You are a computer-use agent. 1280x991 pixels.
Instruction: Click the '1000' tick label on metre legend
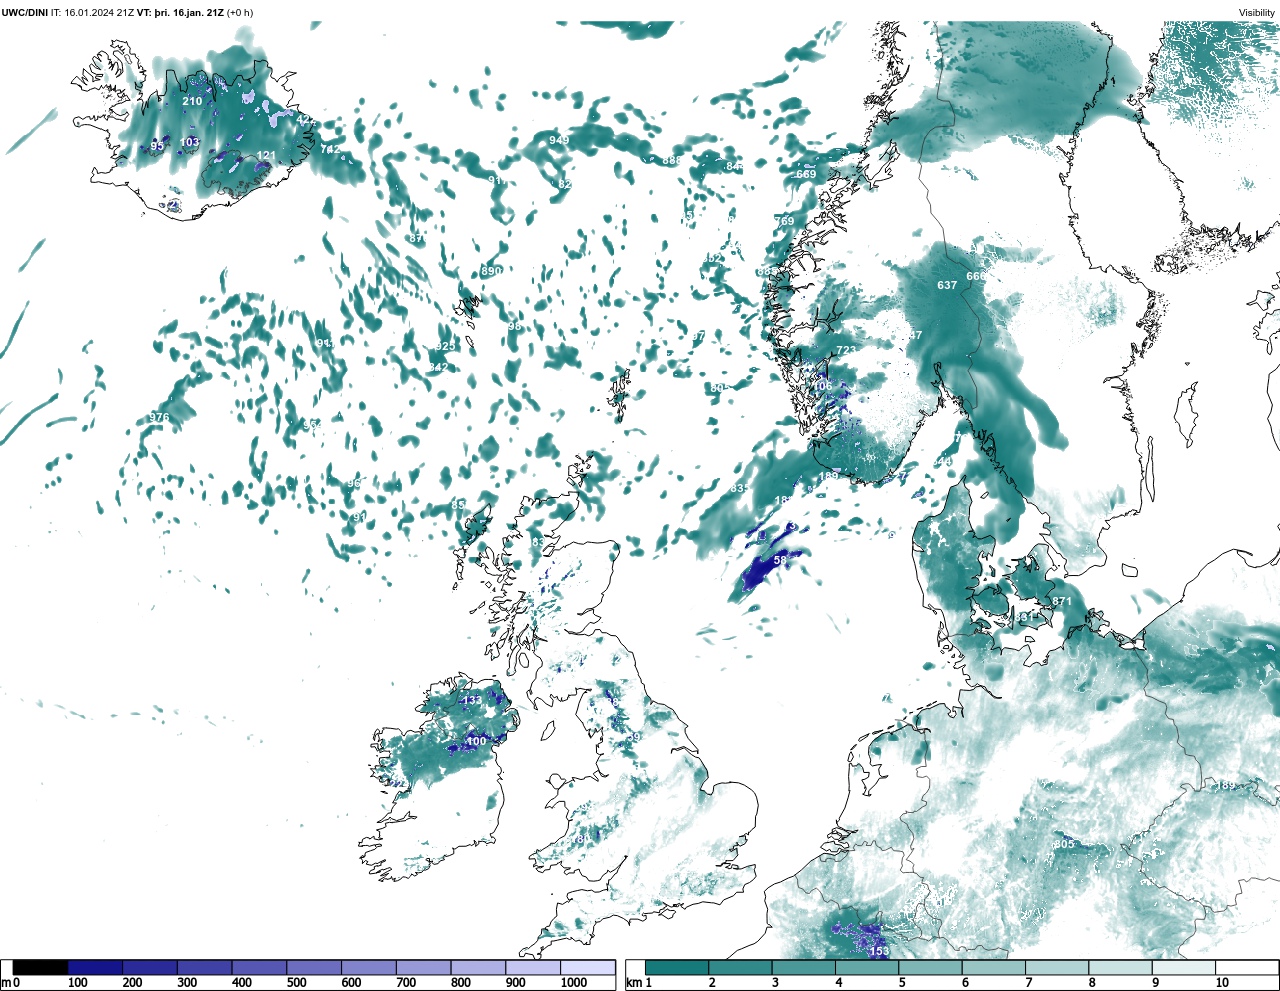pyautogui.click(x=574, y=983)
